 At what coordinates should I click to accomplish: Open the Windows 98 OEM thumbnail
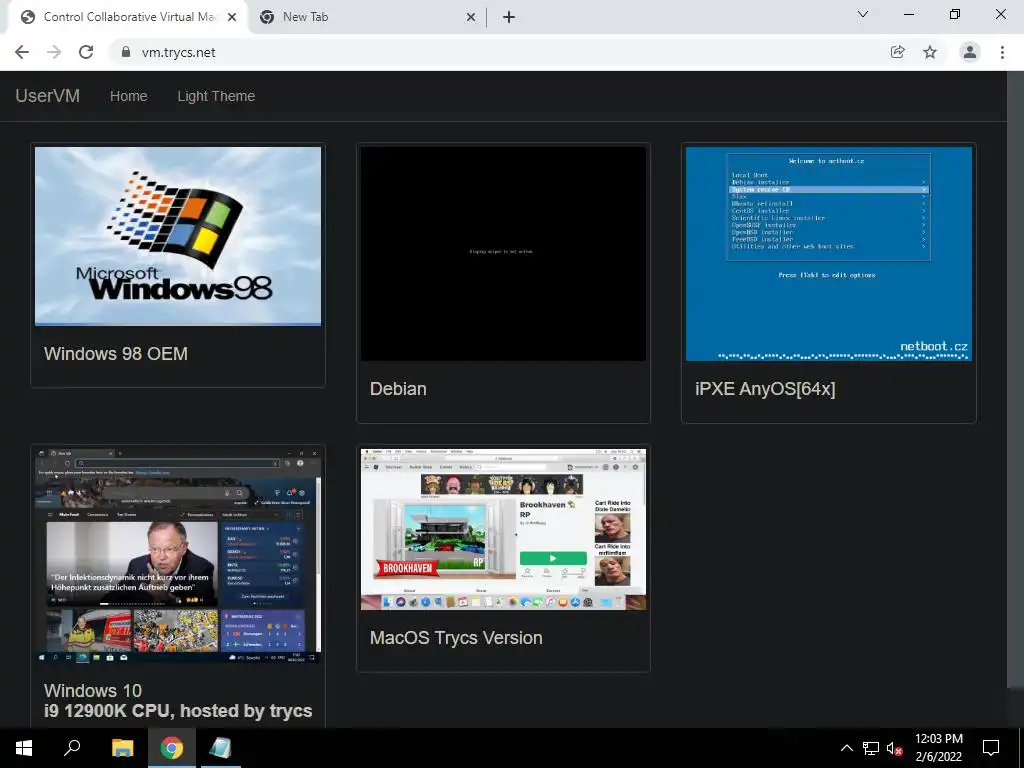tap(178, 236)
